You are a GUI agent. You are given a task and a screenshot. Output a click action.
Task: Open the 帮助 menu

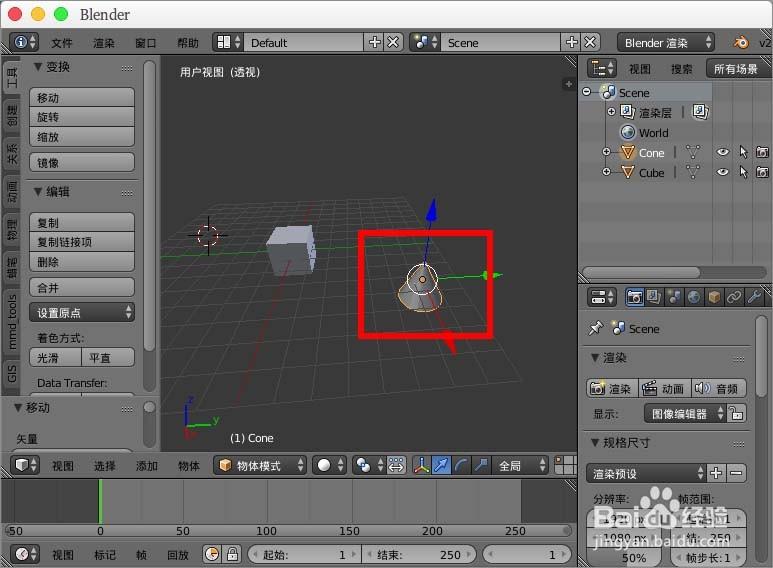click(188, 43)
